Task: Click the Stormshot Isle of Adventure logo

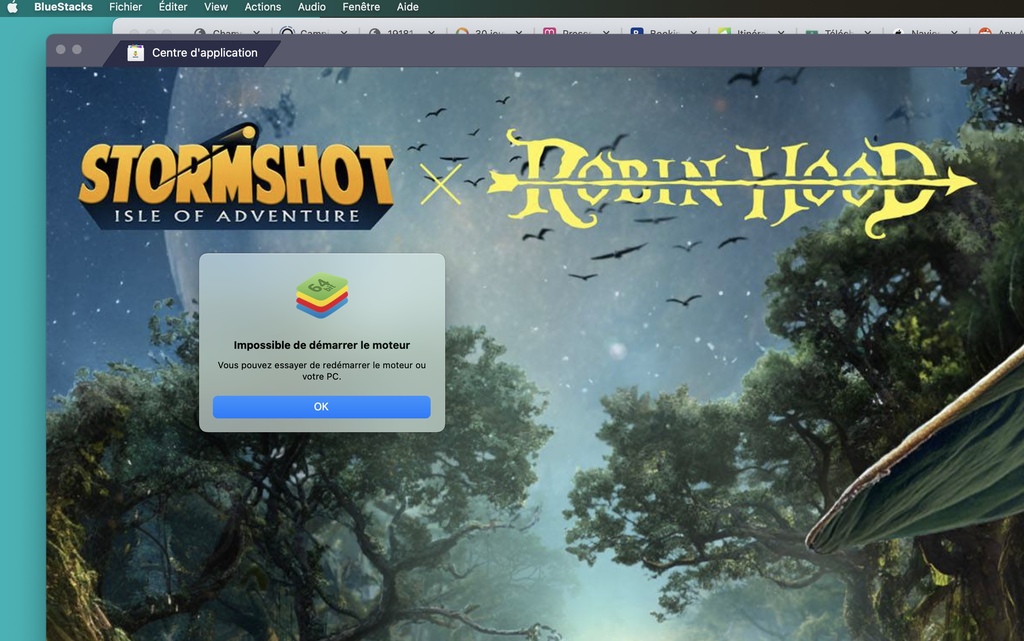Action: (x=236, y=176)
